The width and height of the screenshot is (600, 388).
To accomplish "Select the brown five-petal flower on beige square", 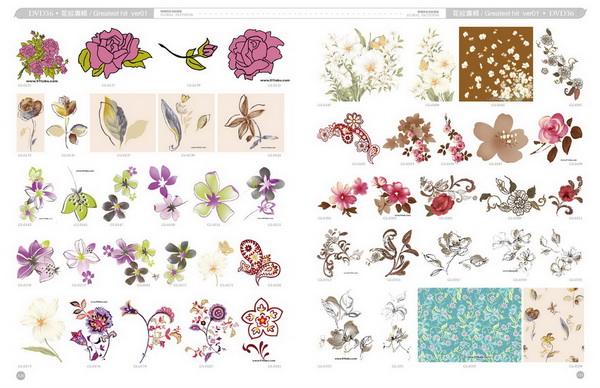I will coord(251,123).
